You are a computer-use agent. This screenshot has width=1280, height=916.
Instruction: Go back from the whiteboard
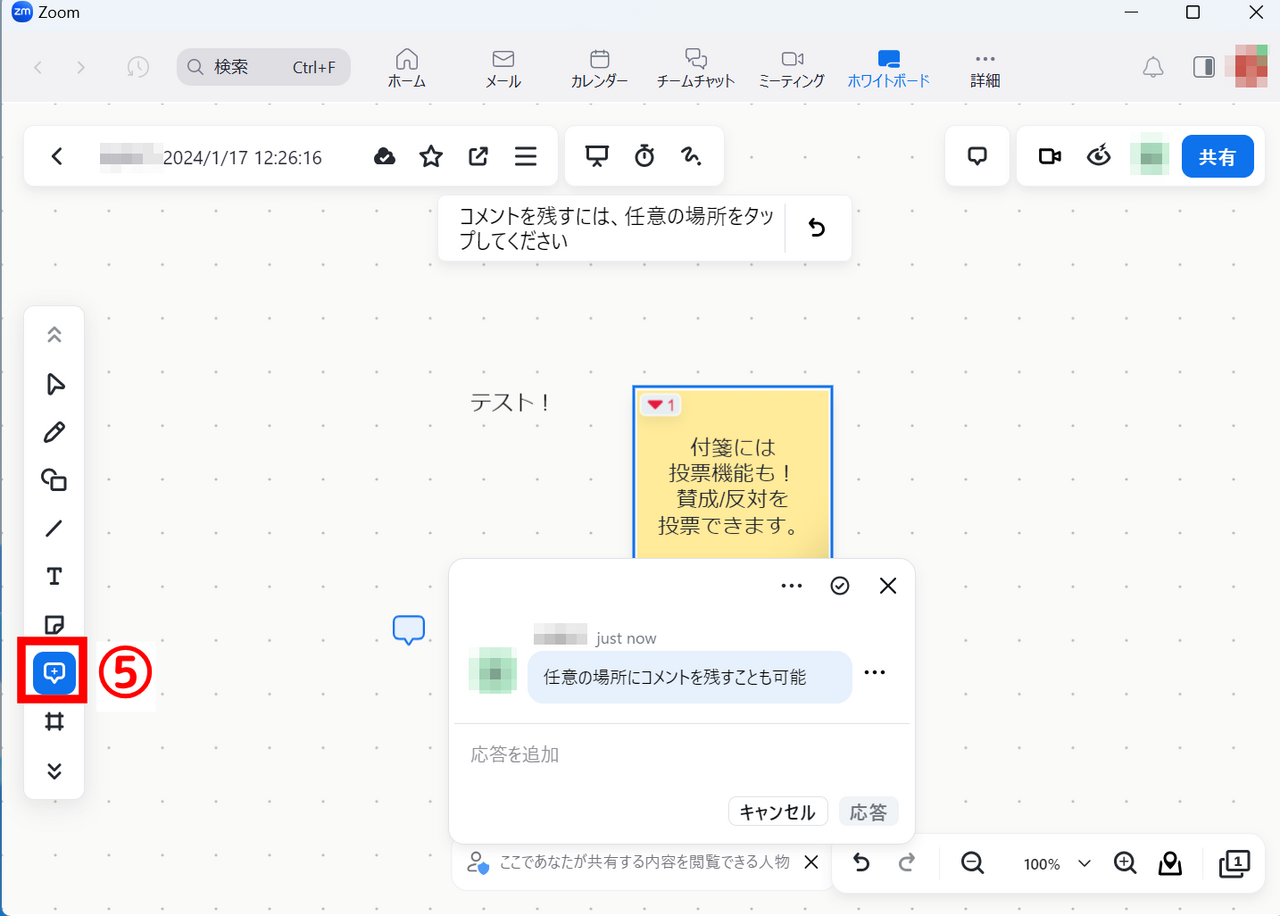57,157
